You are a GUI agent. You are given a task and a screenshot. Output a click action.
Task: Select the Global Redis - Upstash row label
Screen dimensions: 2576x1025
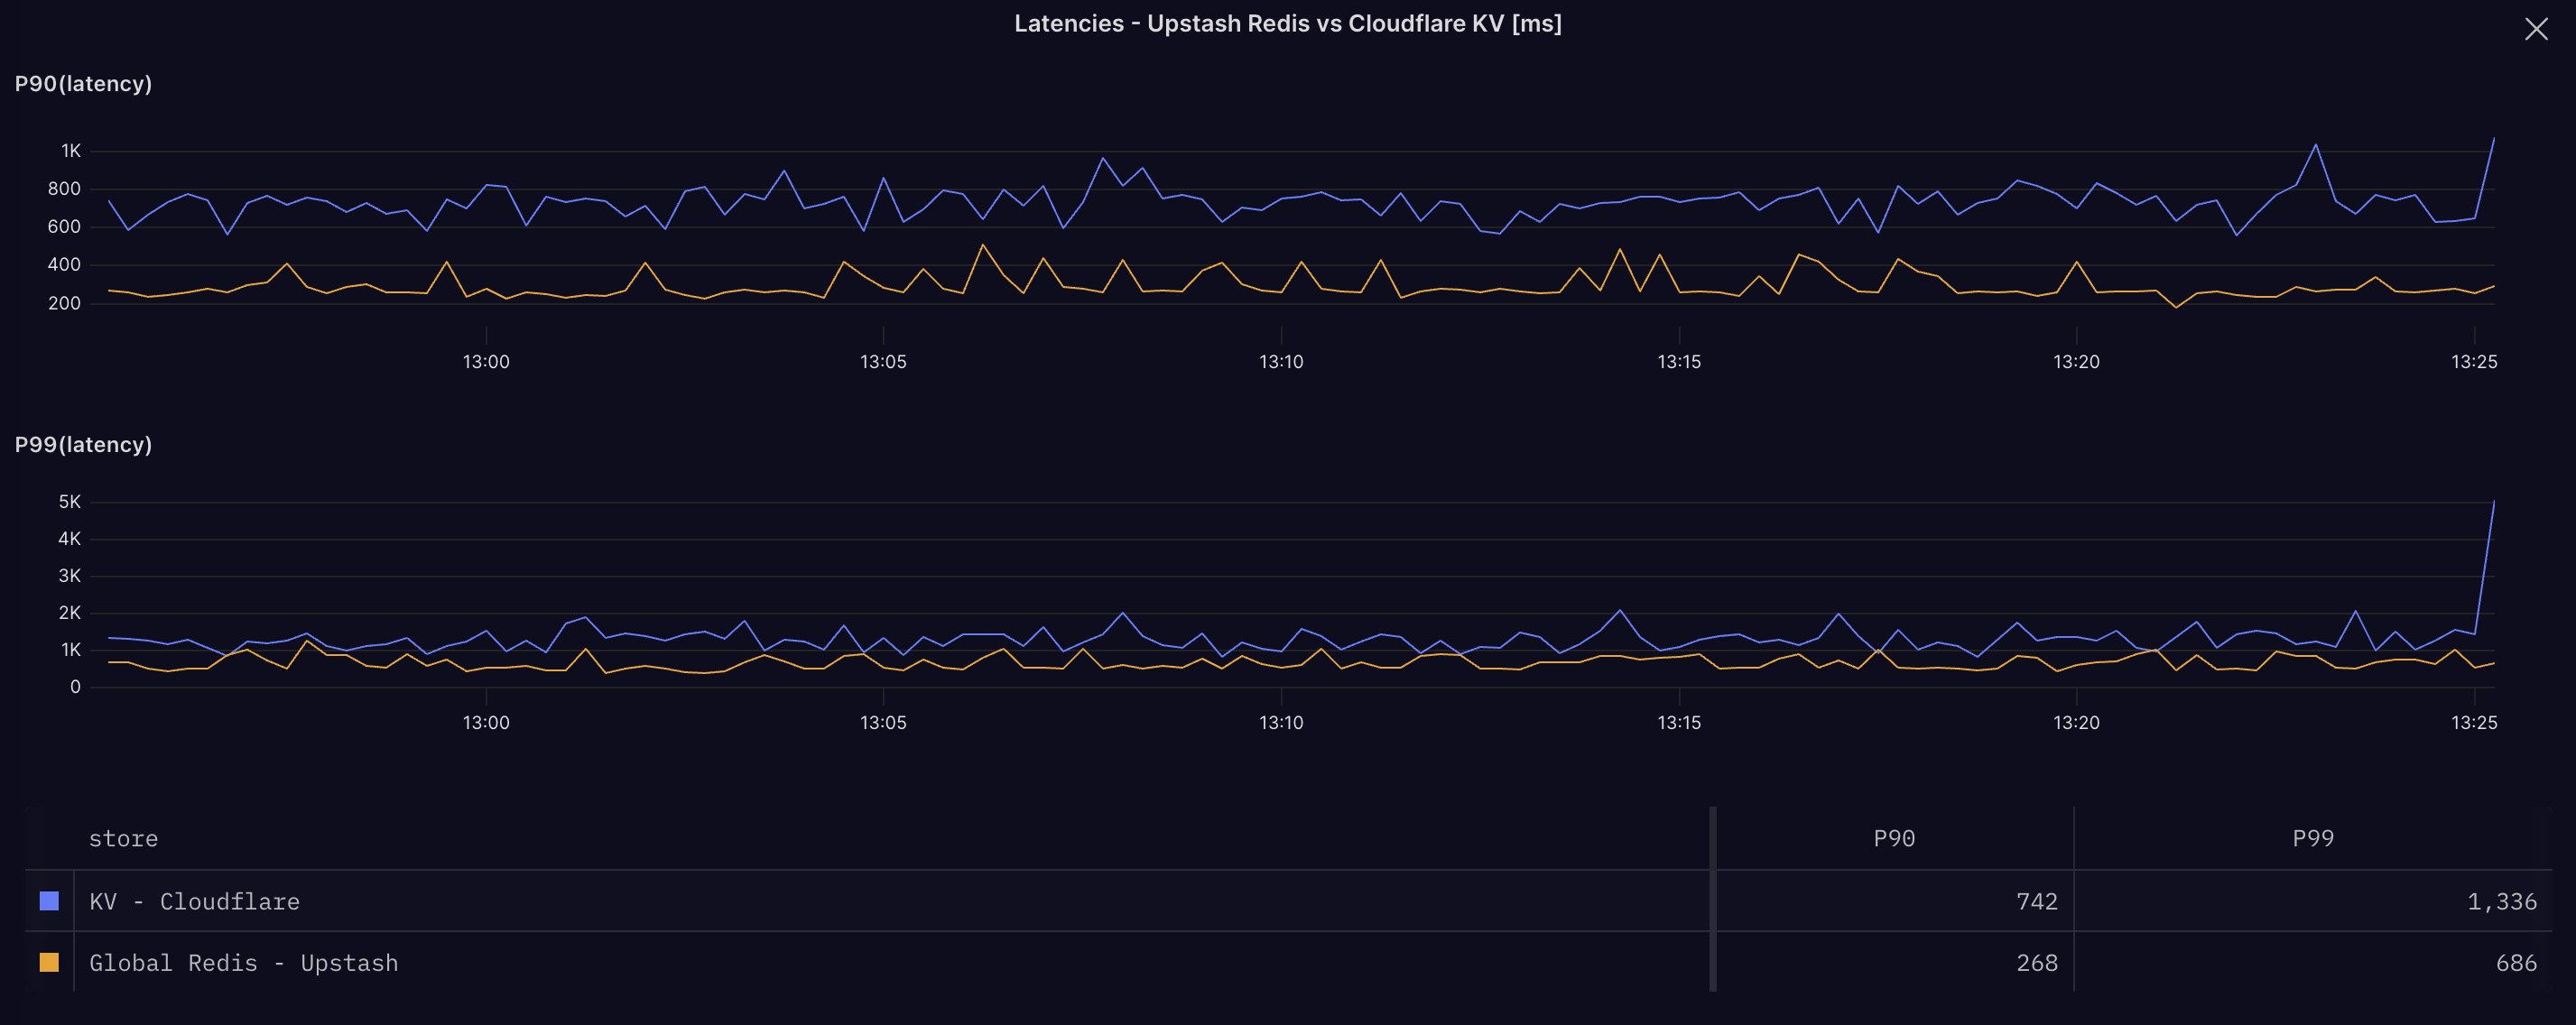tap(243, 962)
